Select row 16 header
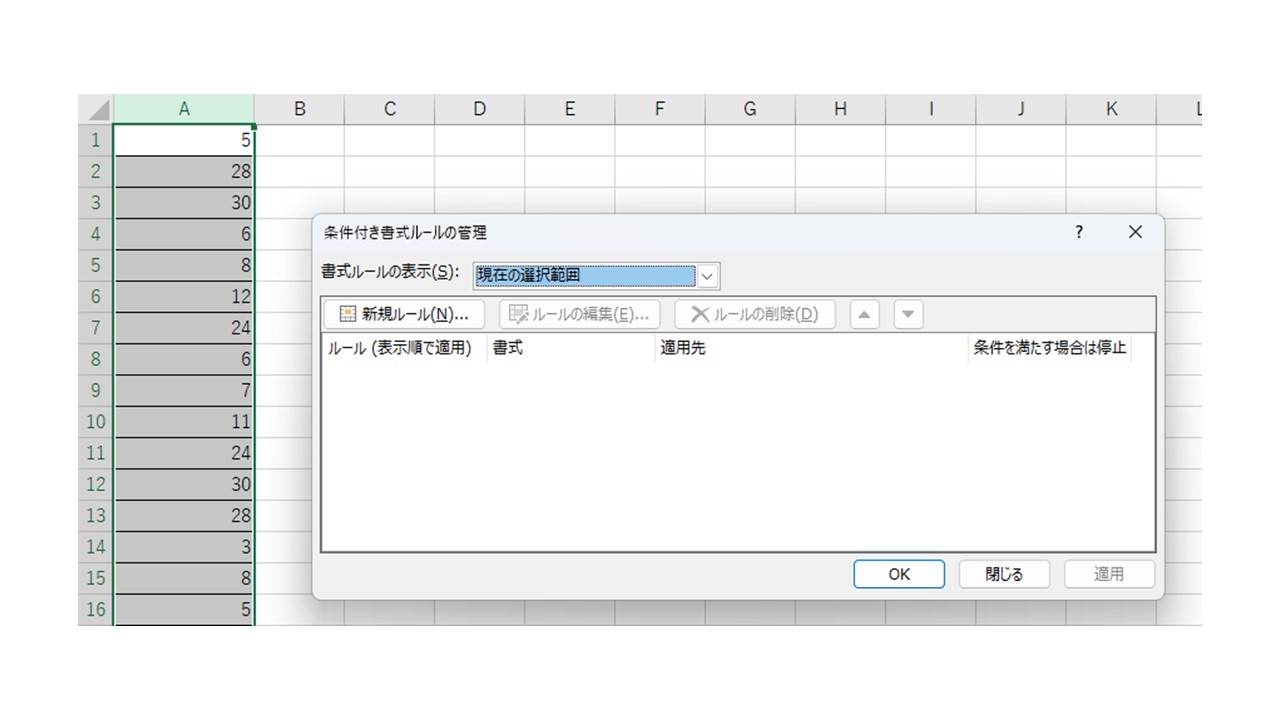 (96, 609)
